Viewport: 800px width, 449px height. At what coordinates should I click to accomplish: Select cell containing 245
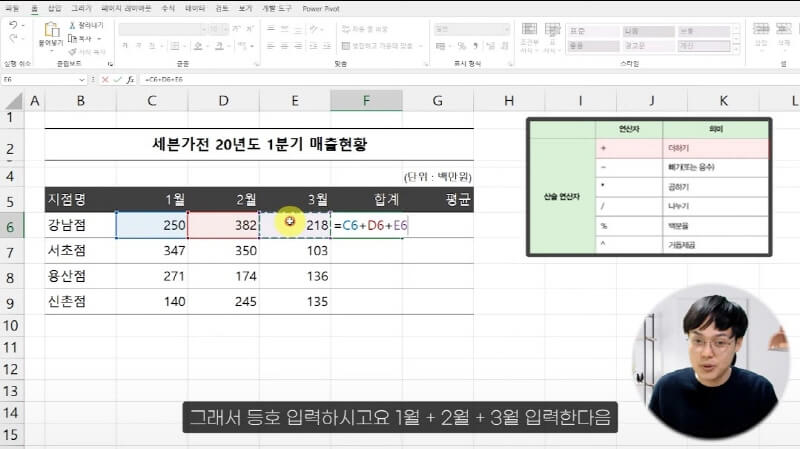(x=223, y=302)
